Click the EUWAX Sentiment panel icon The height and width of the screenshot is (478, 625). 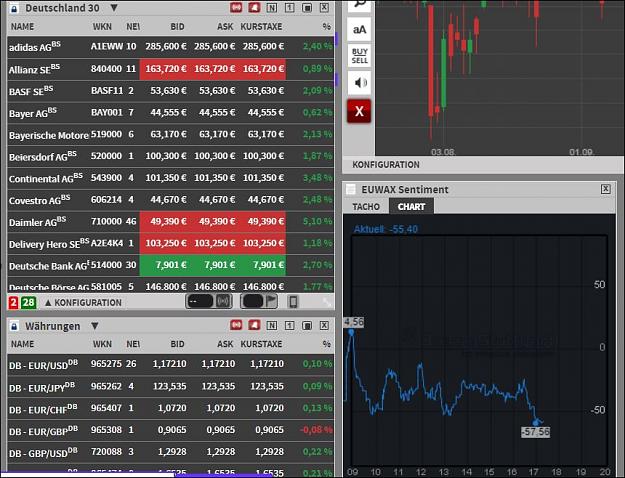tap(350, 189)
